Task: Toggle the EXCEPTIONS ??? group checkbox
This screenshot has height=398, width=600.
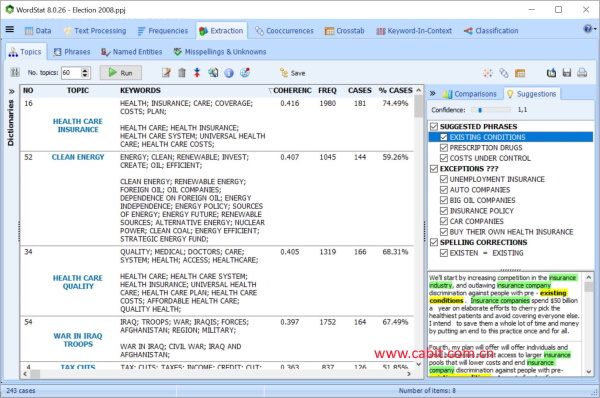Action: [434, 168]
